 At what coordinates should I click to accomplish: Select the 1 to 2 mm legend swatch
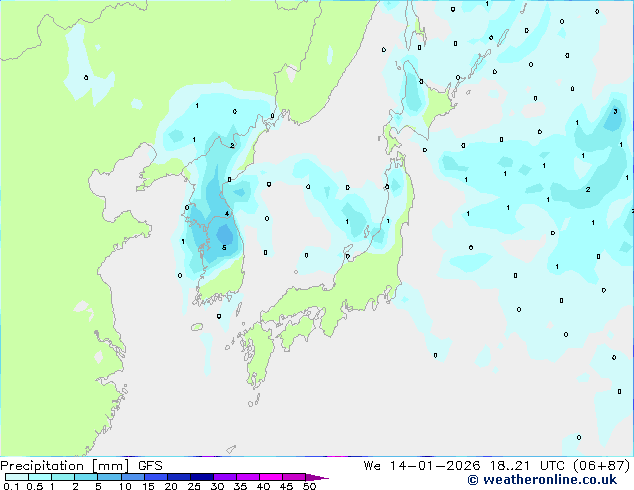coord(63,477)
